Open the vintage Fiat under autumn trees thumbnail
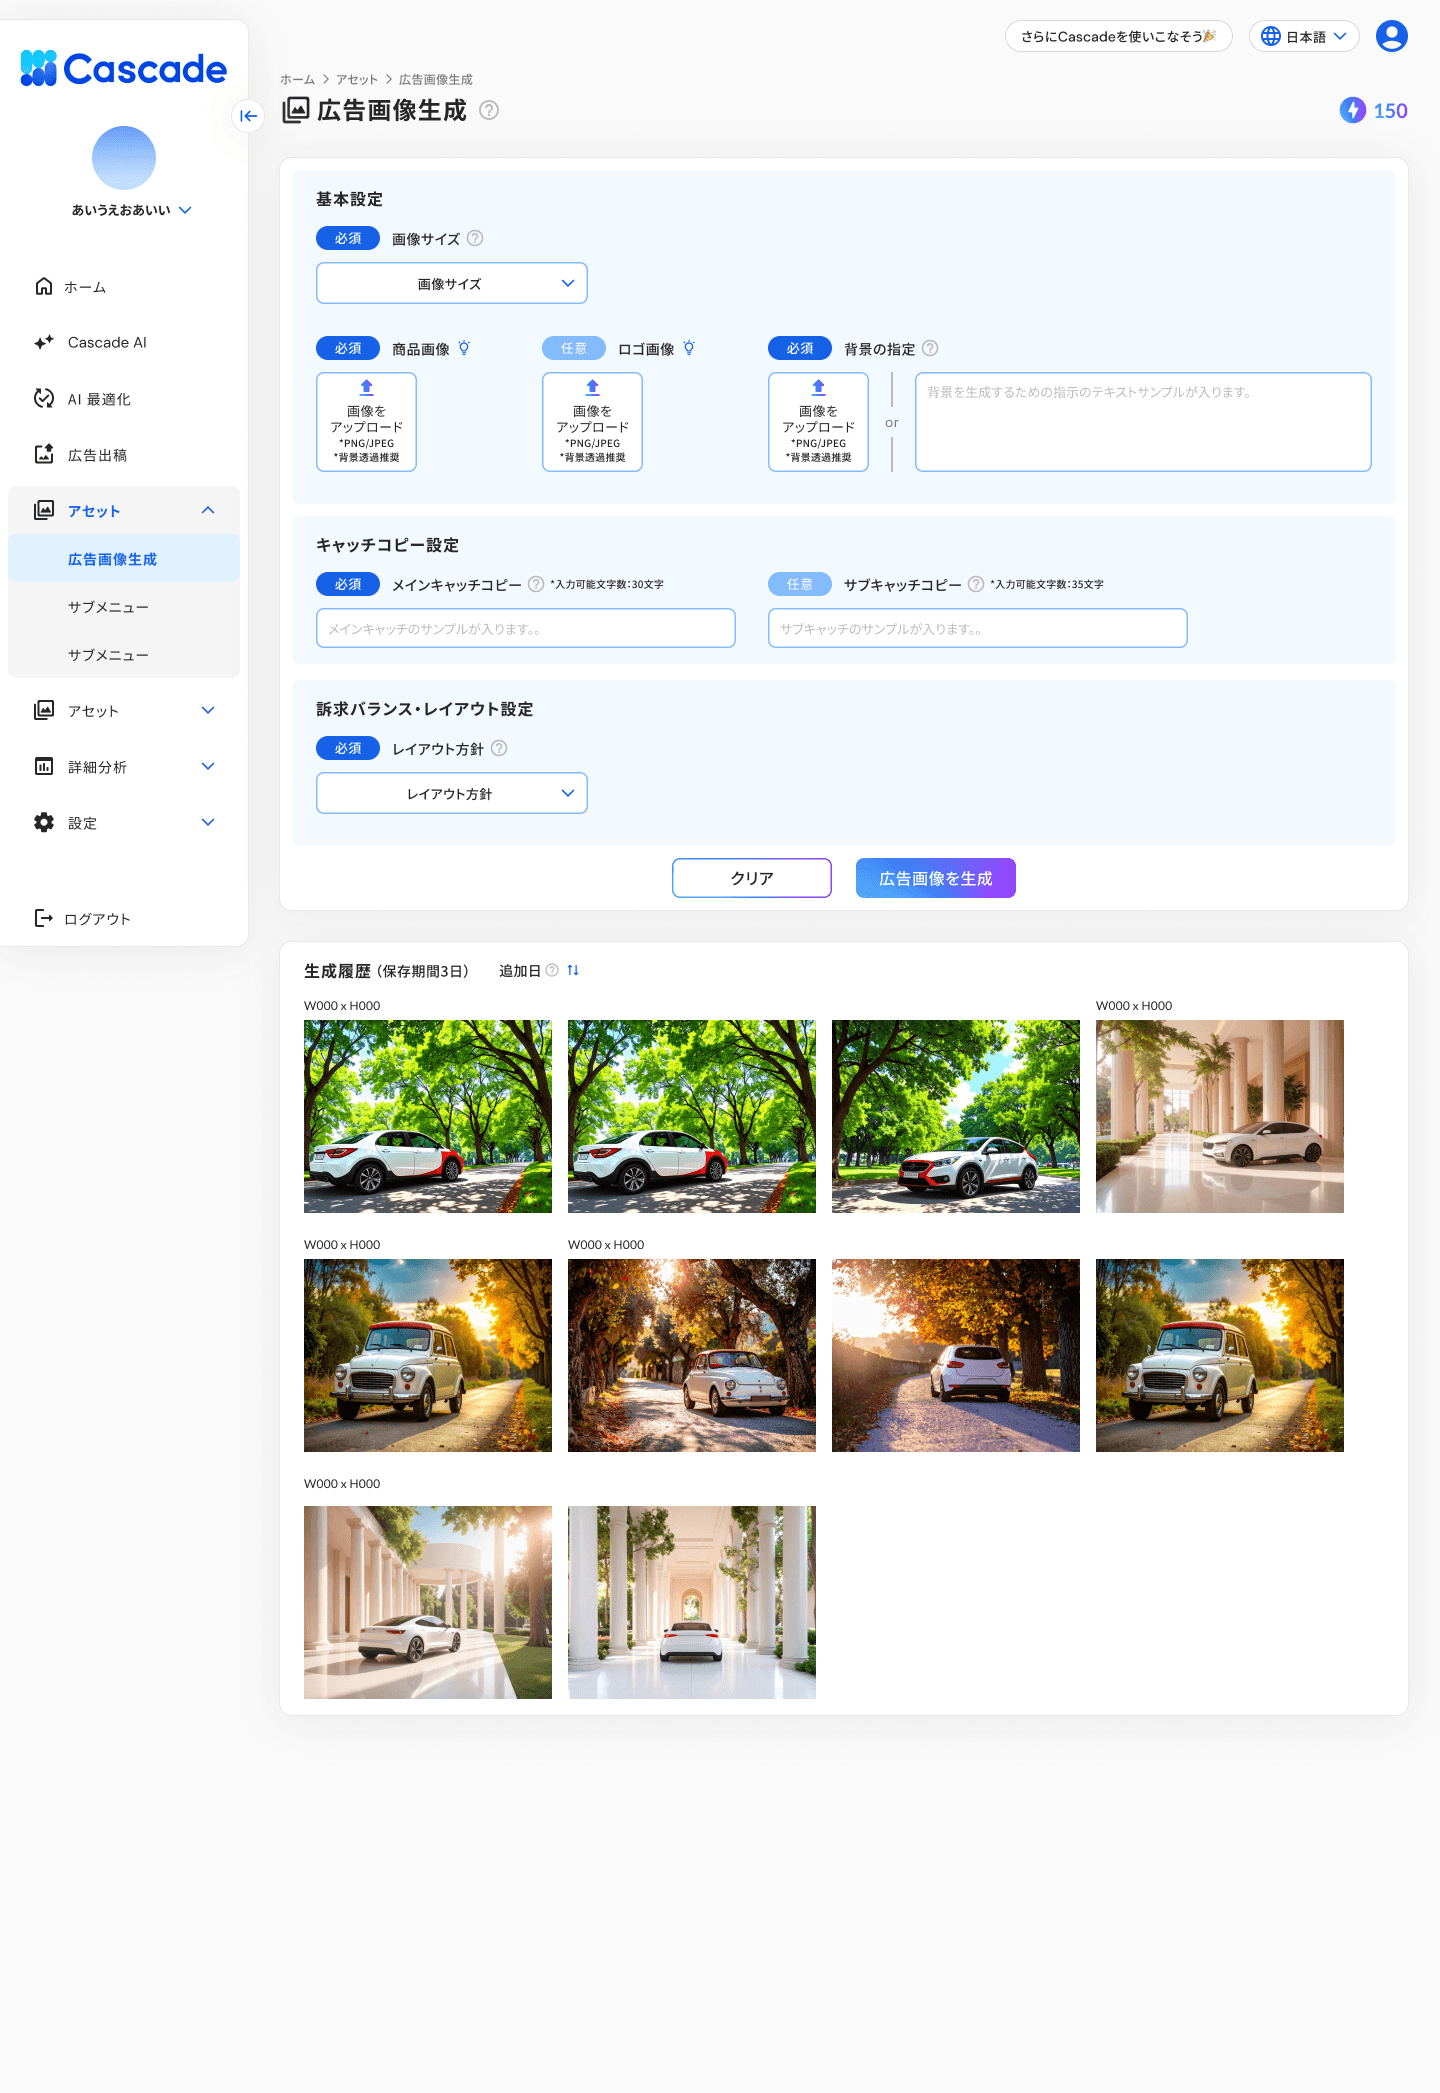This screenshot has height=2093, width=1440. [692, 1355]
